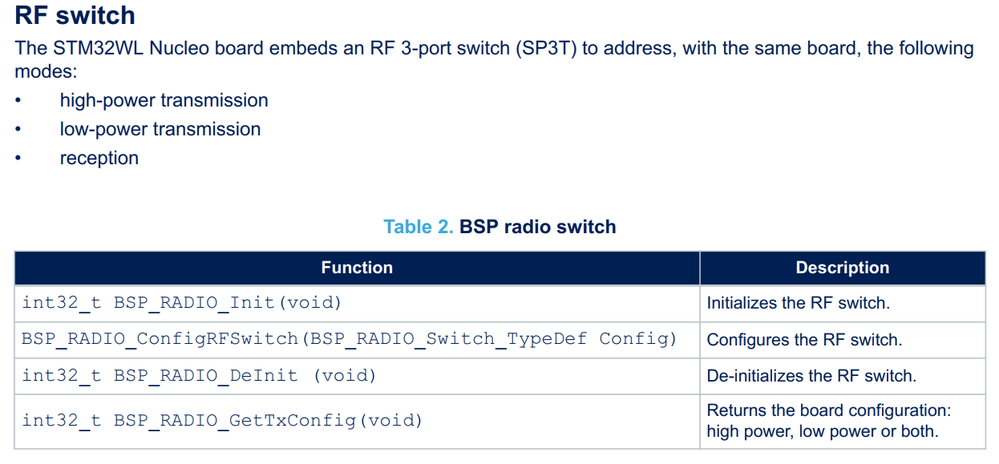Click the Configures the RF switch description
999x464 pixels.
click(804, 340)
